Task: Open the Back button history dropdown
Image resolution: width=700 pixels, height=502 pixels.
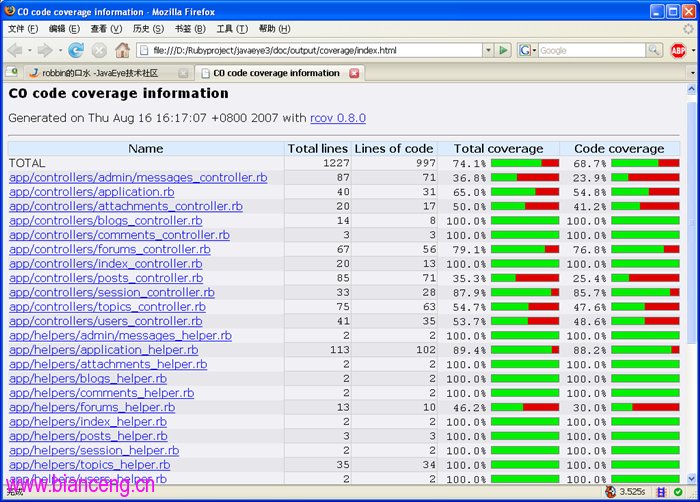Action: coord(29,50)
